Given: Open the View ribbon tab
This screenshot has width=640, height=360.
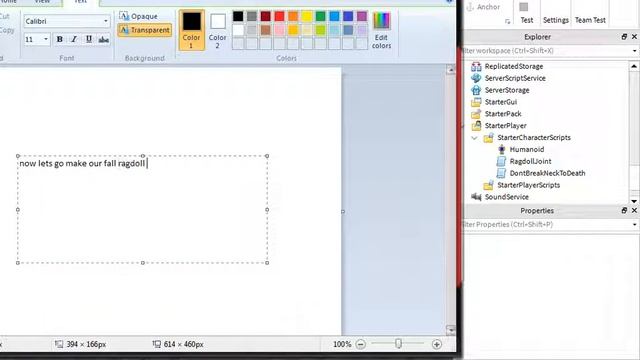Looking at the screenshot, I should [x=42, y=2].
